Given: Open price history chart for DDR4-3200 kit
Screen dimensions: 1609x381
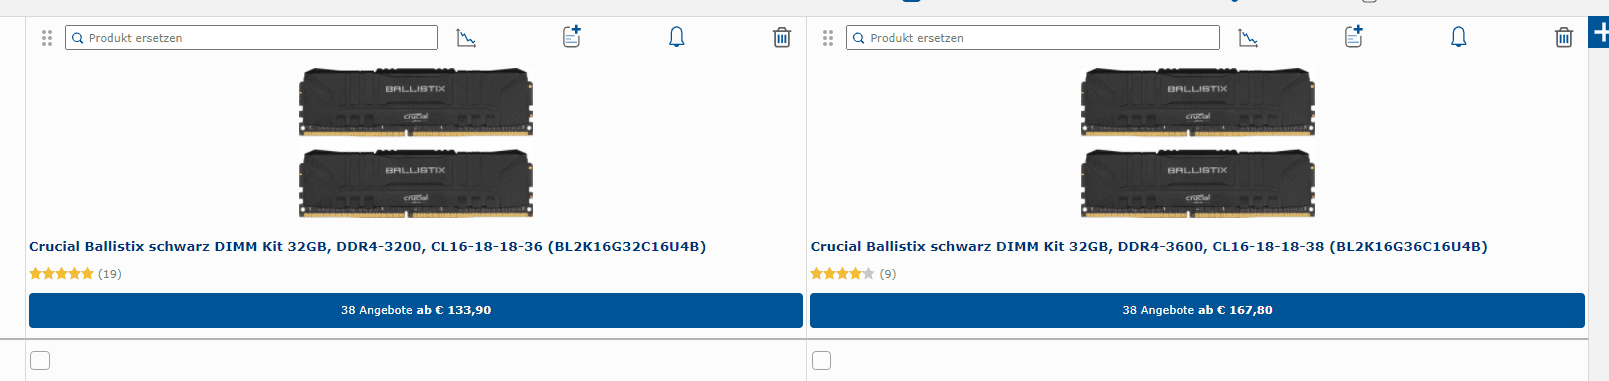Looking at the screenshot, I should (466, 38).
